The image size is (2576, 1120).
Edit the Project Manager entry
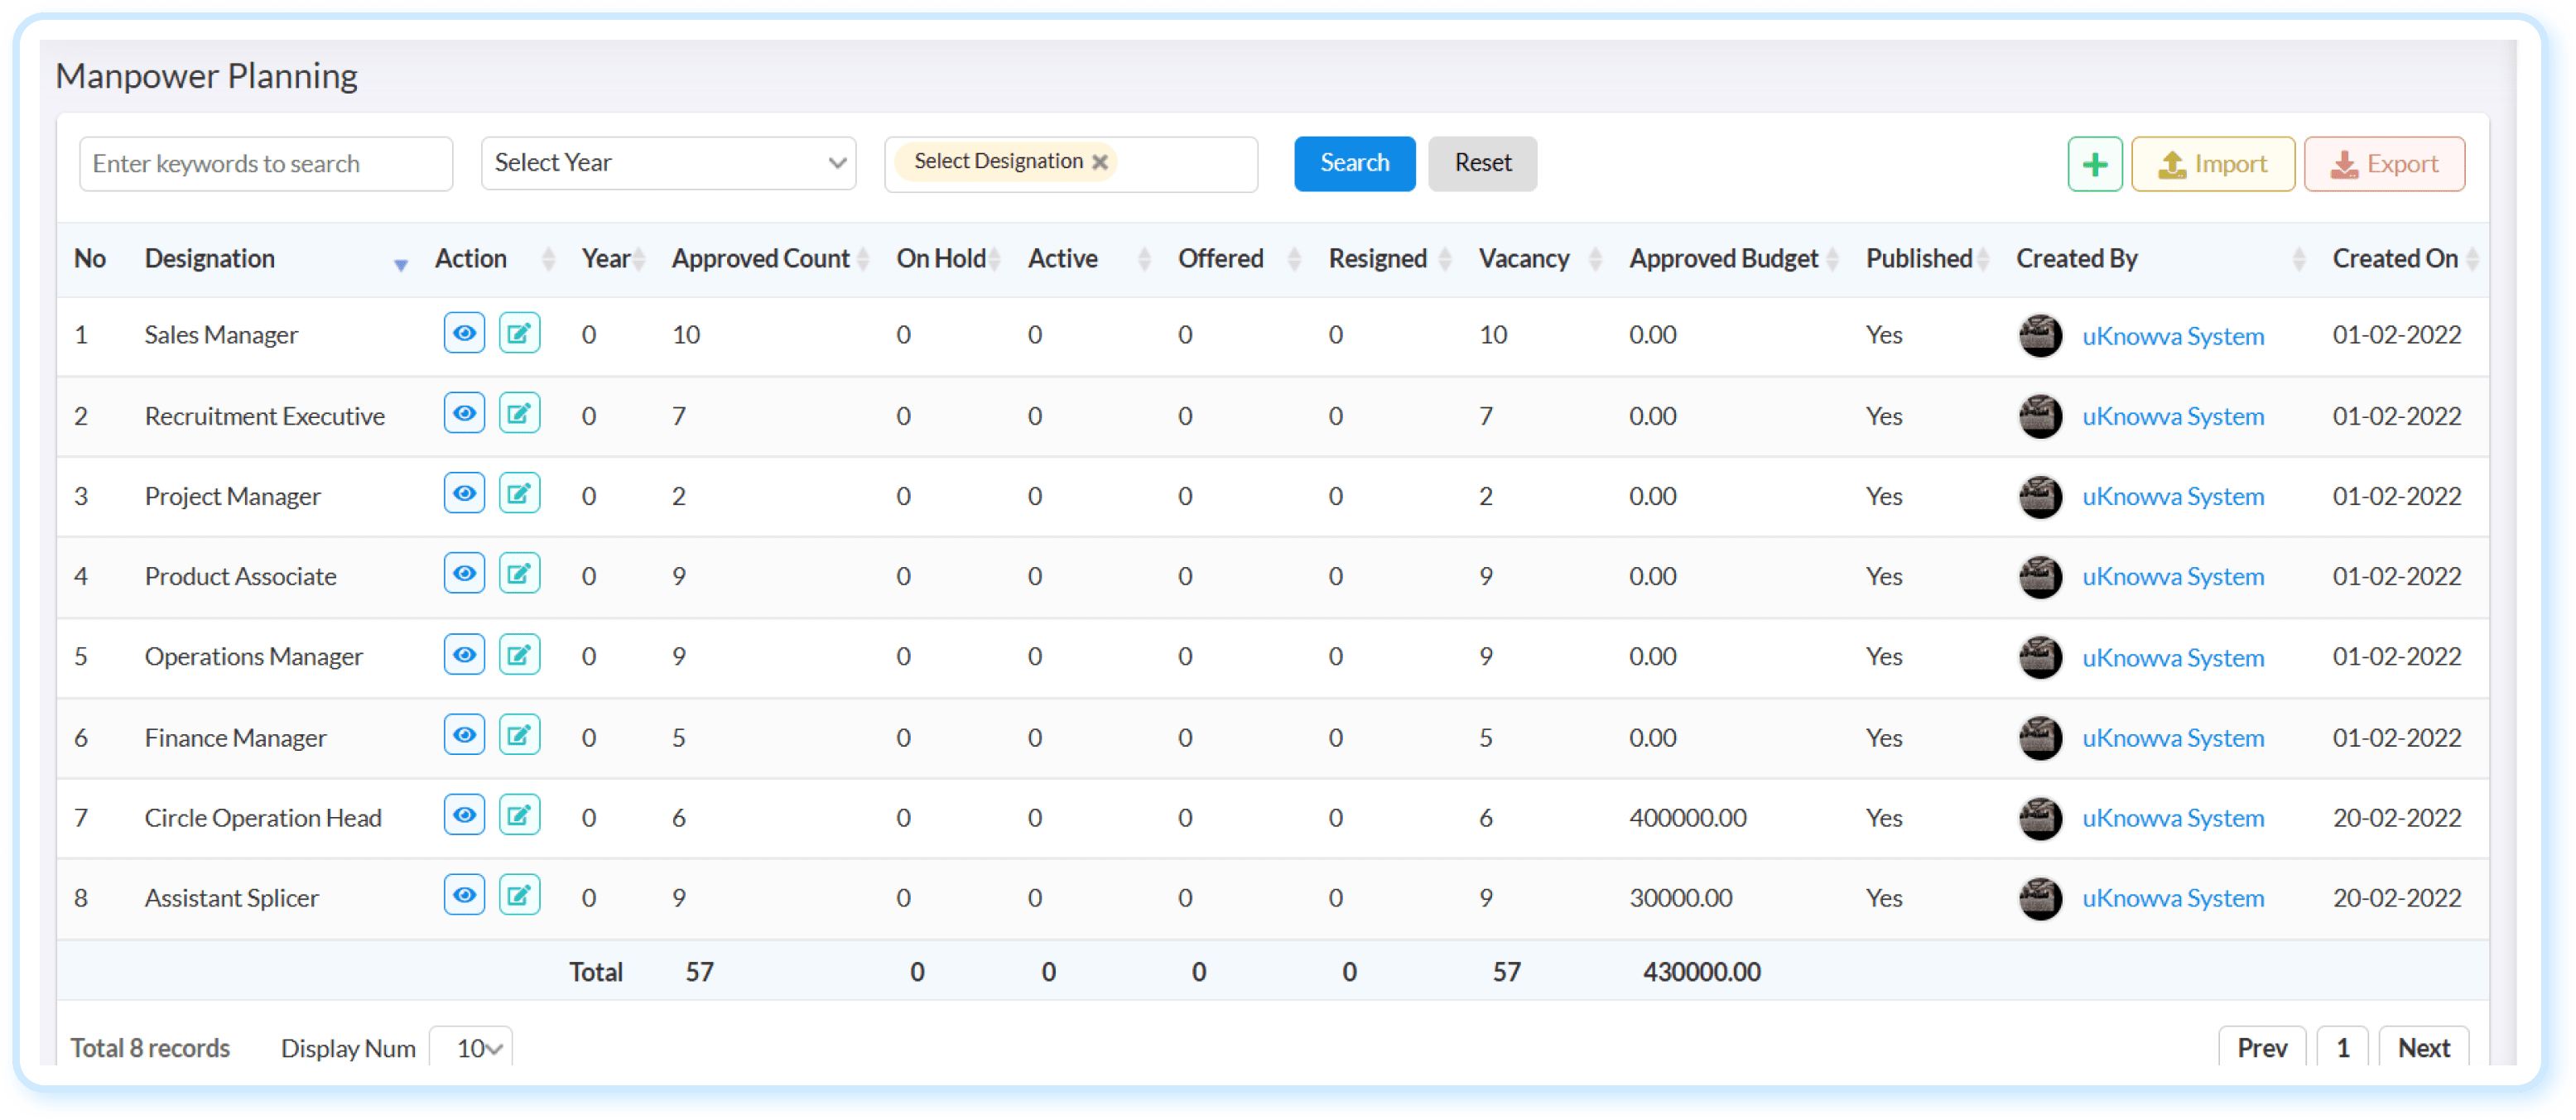[x=519, y=493]
